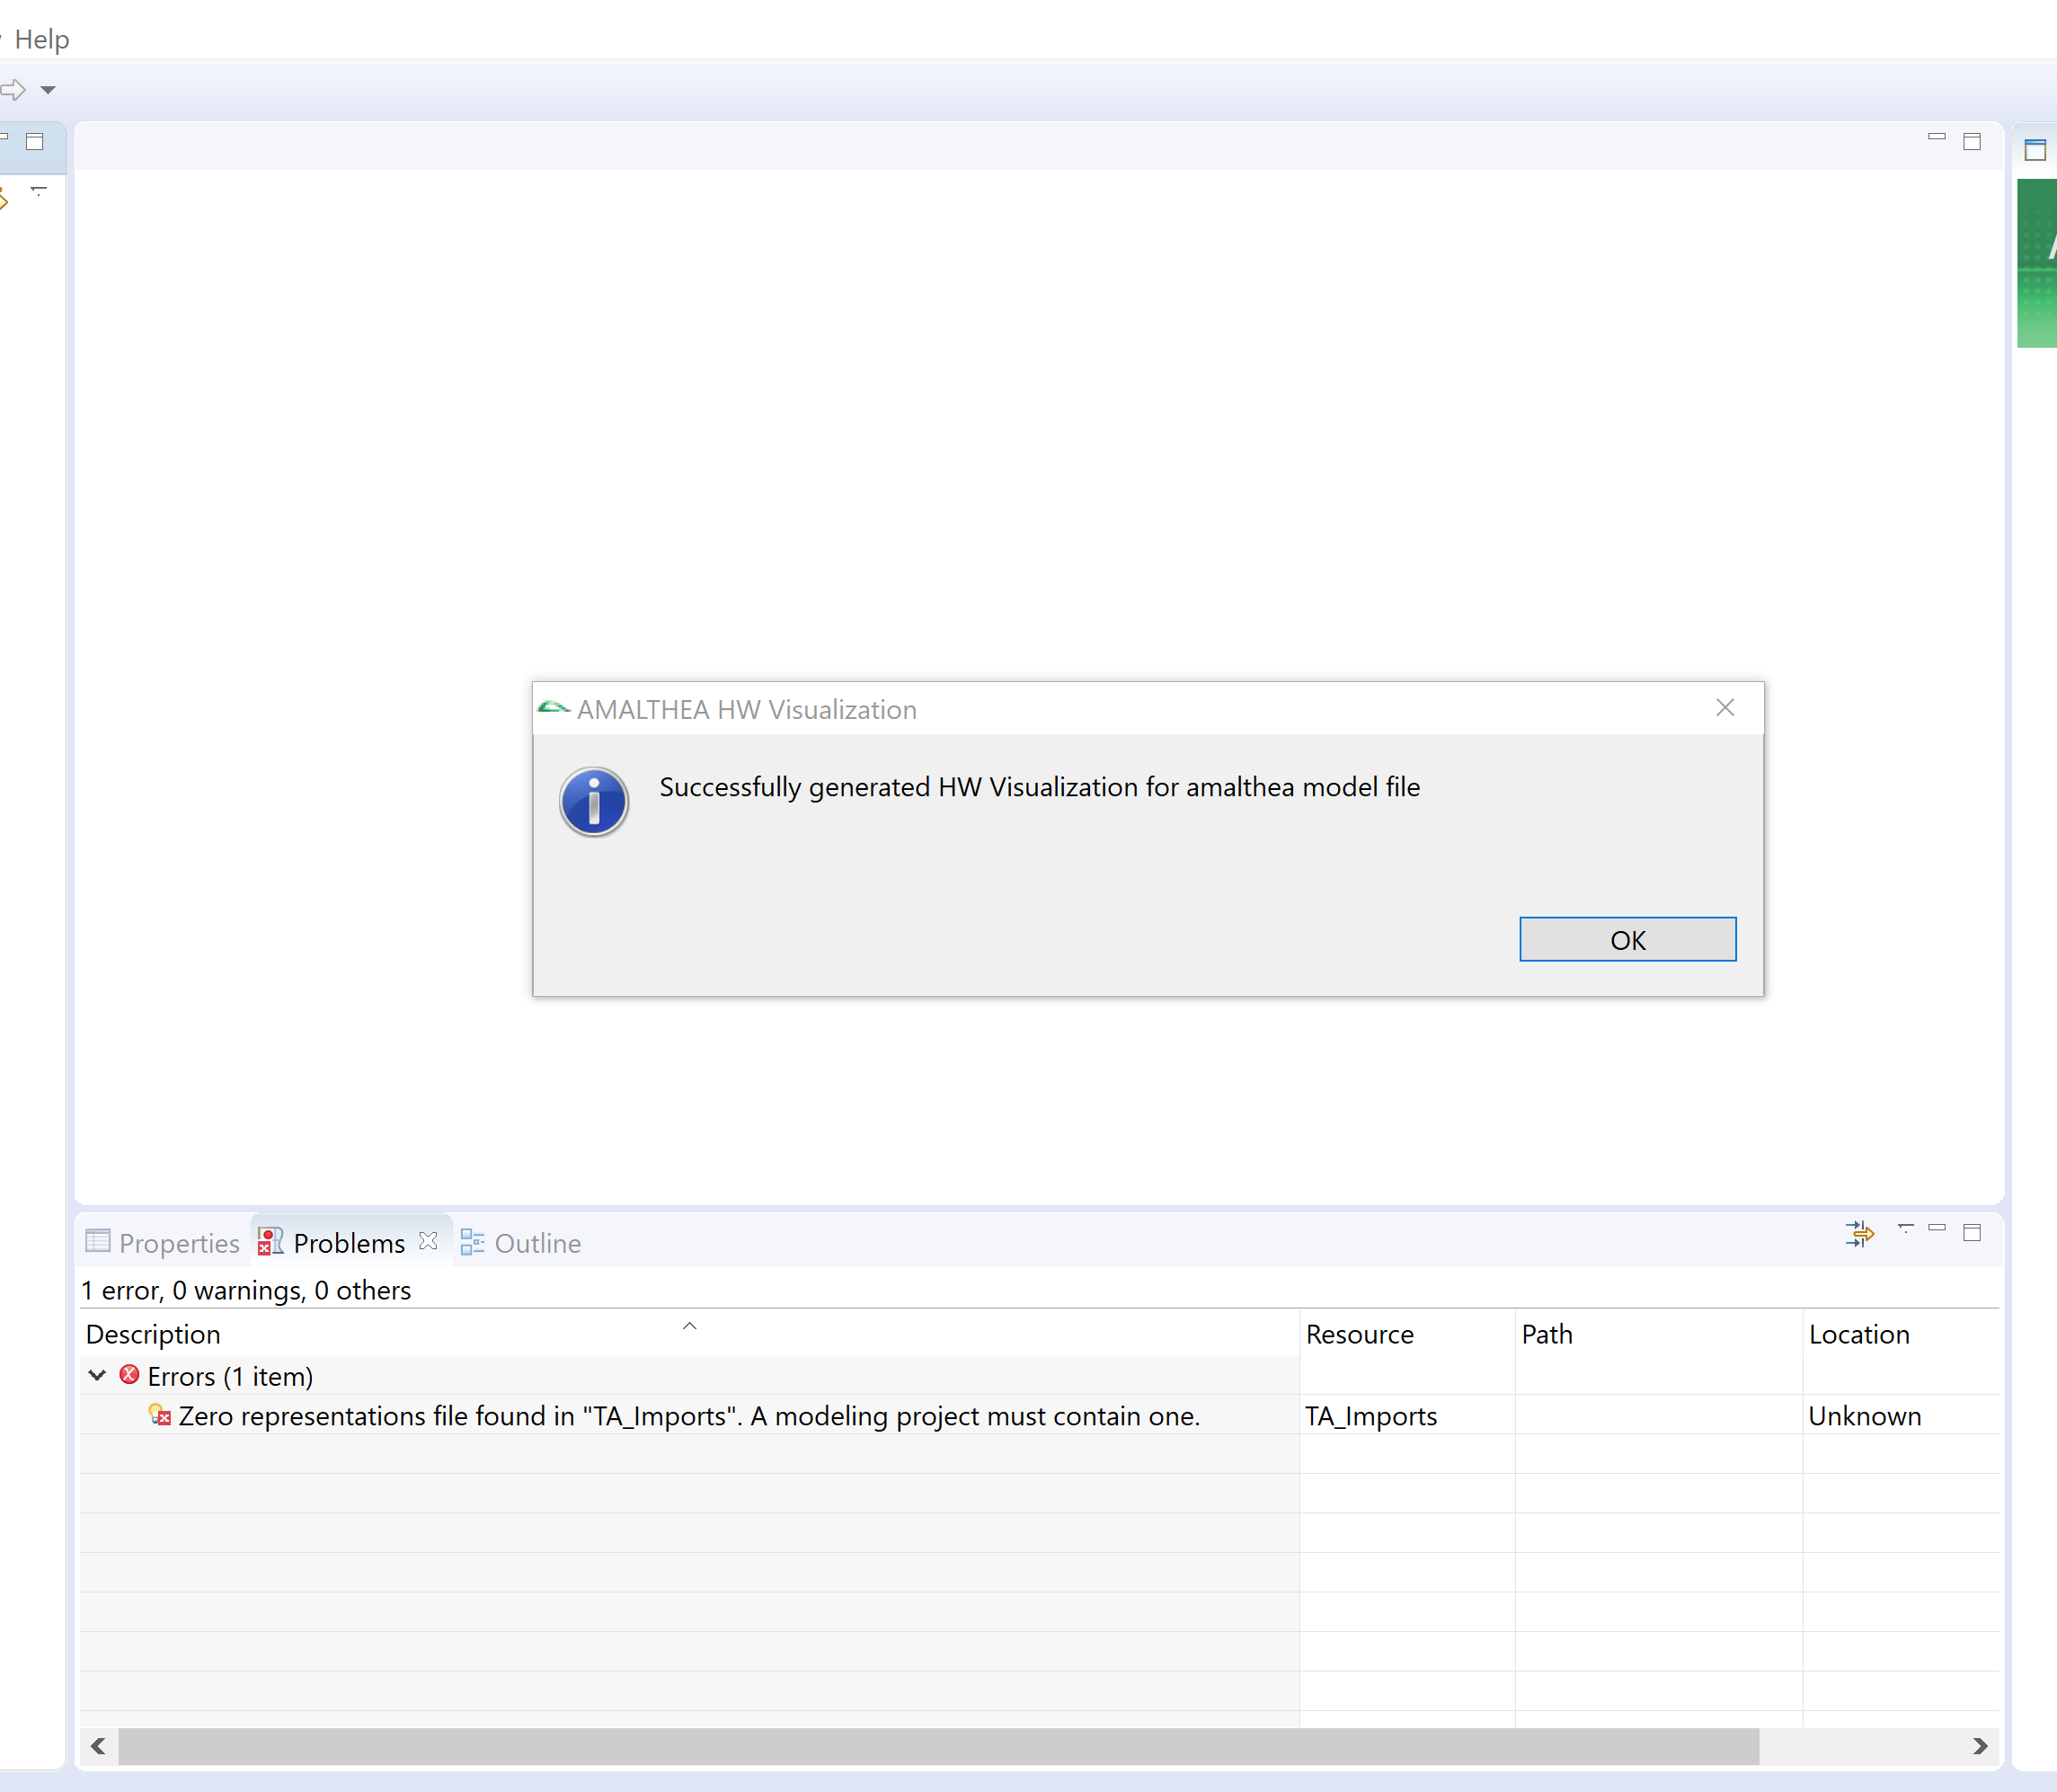Collapse the Errors (1 item) group

[97, 1375]
